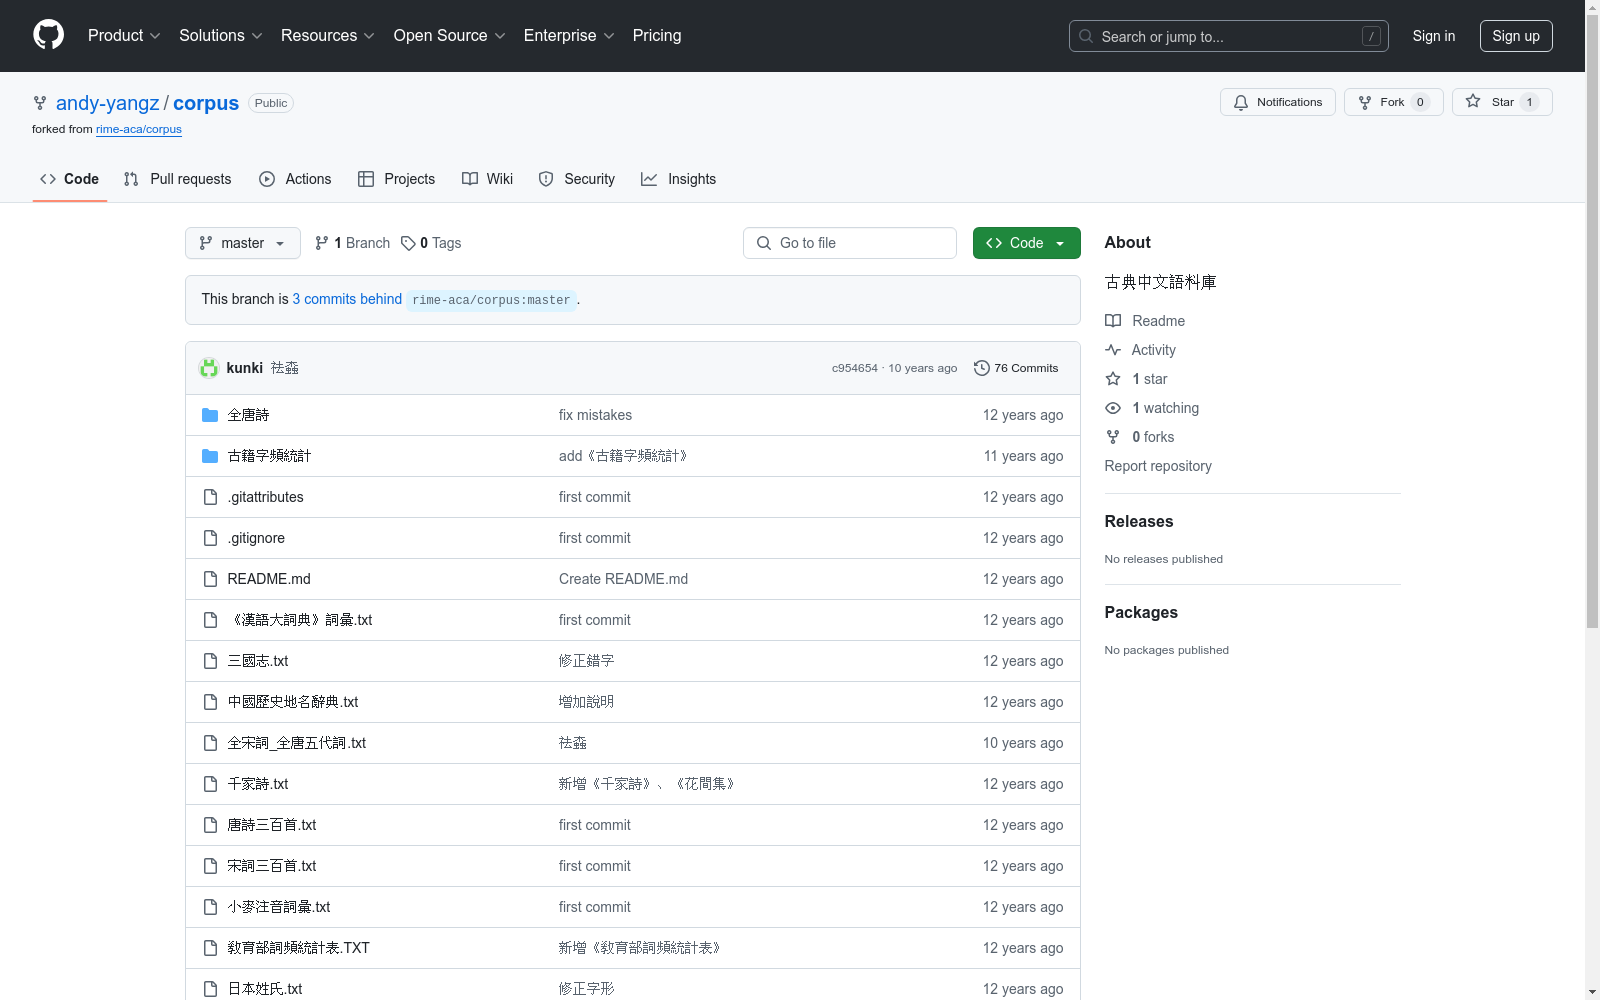Image resolution: width=1600 pixels, height=1000 pixels.
Task: Open the Actions tab
Action: [x=295, y=179]
